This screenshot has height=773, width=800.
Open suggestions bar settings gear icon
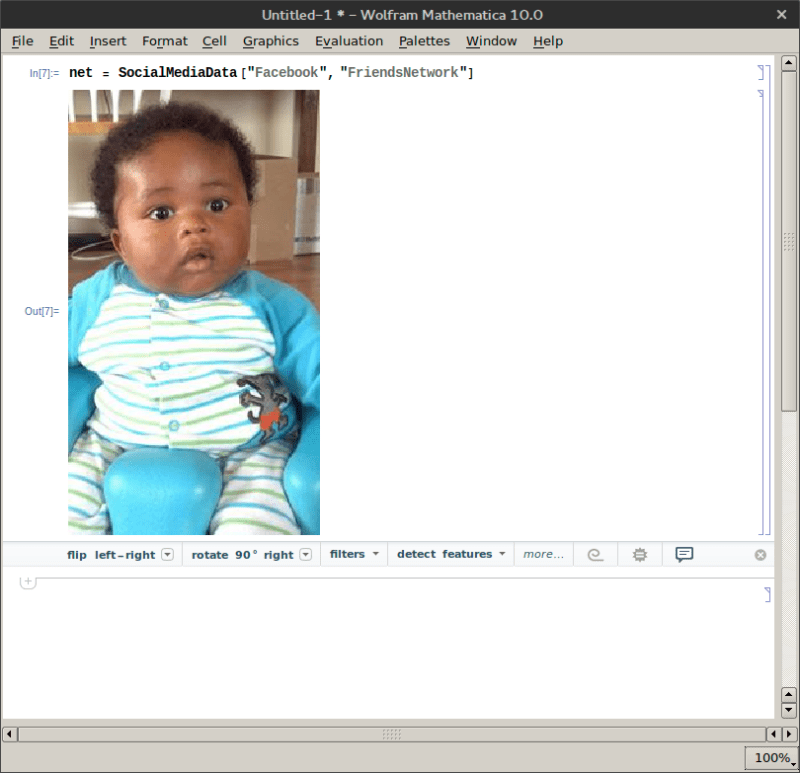639,555
